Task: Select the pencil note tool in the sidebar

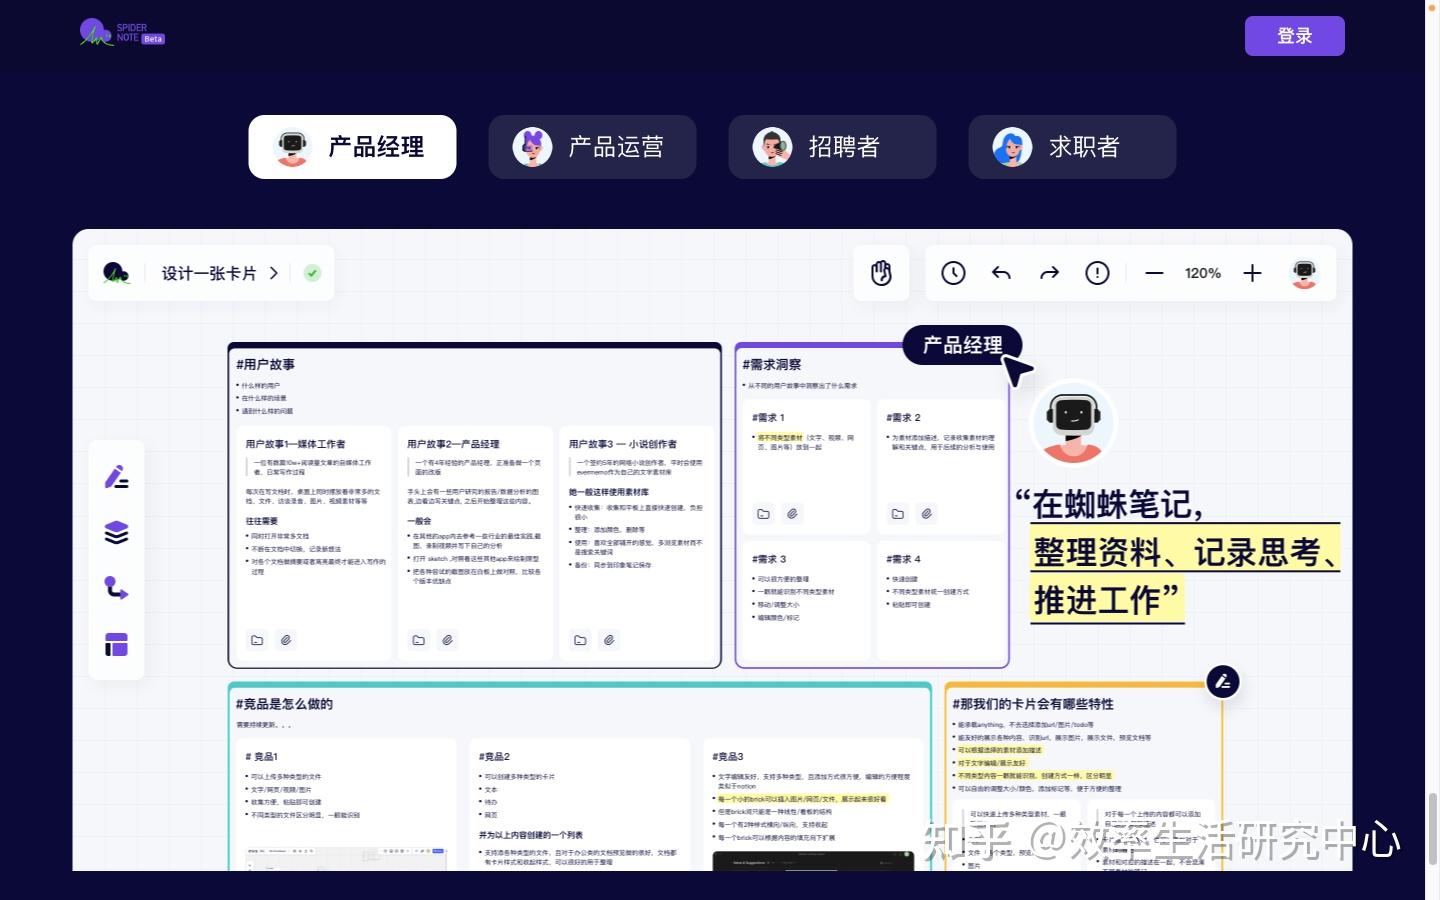Action: click(116, 477)
